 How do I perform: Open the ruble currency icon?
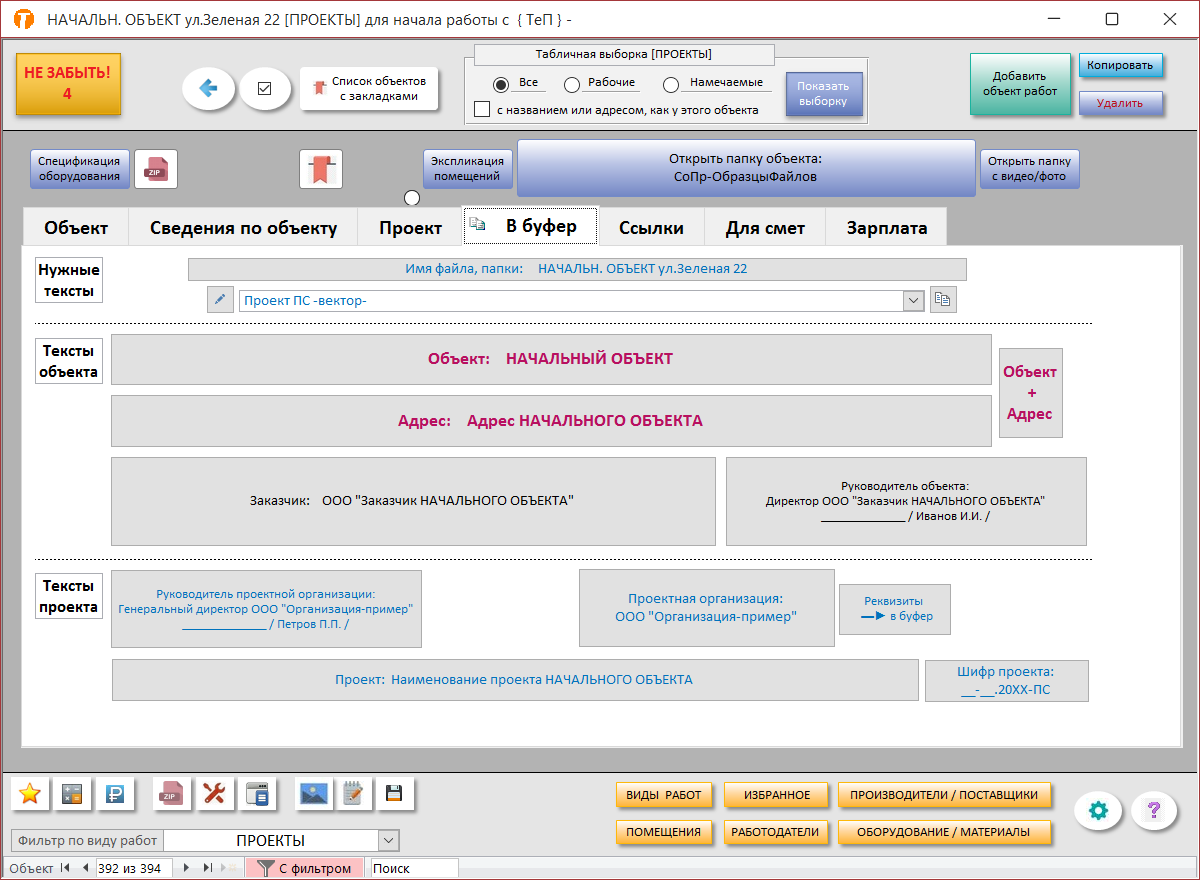click(x=115, y=794)
